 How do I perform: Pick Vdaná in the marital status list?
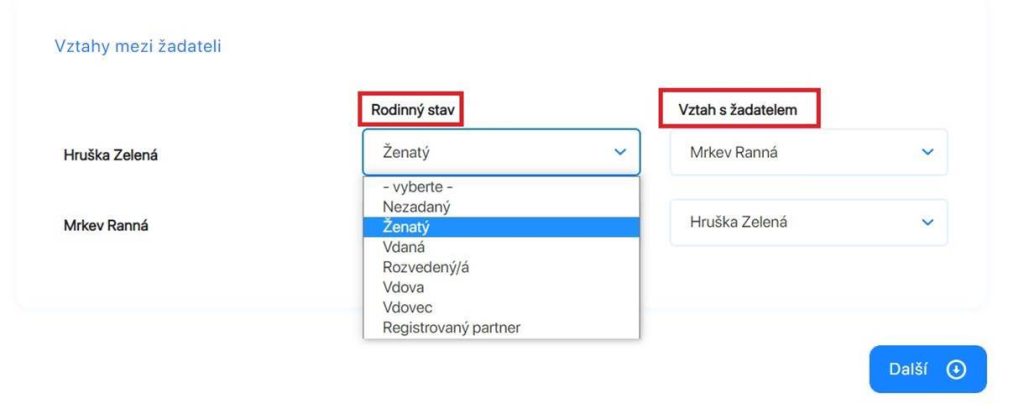coord(501,247)
